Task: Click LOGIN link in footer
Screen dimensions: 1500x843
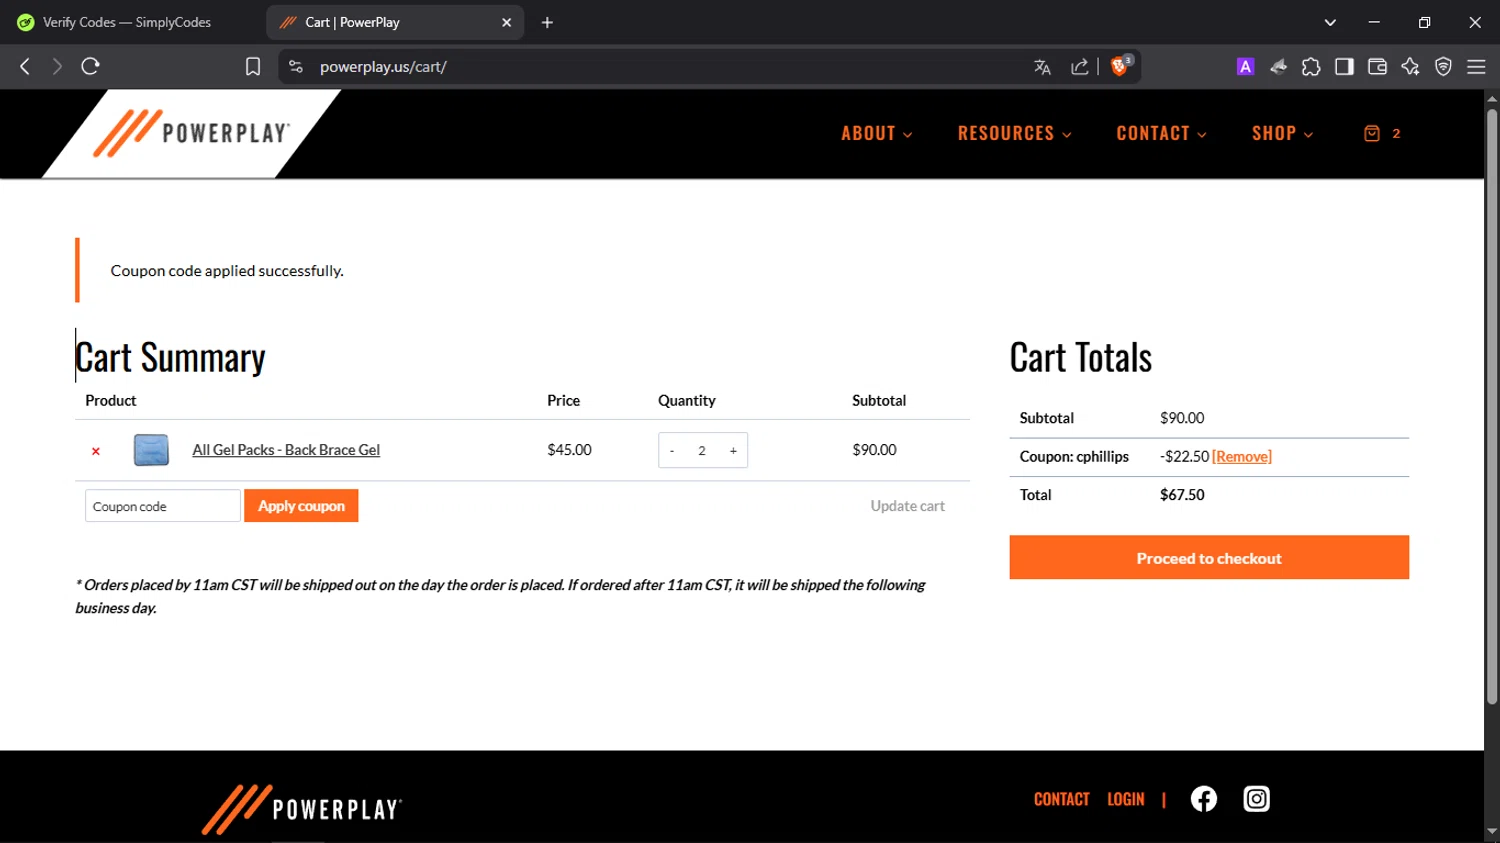Action: tap(1126, 799)
